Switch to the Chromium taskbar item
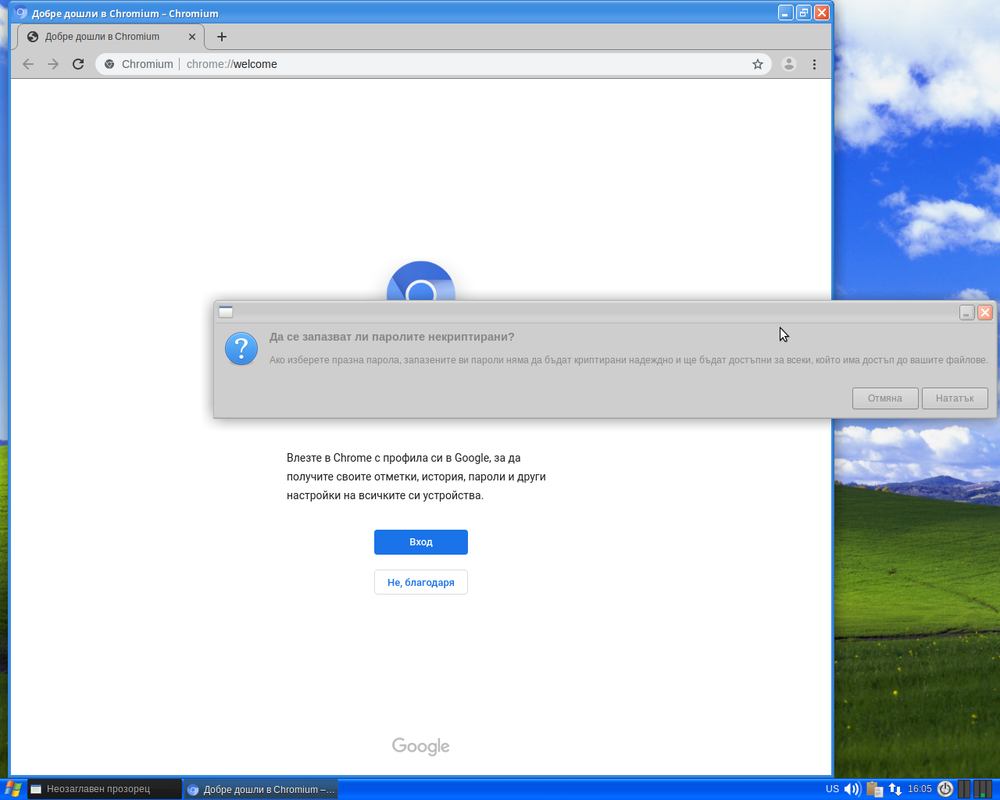Image resolution: width=1000 pixels, height=800 pixels. point(261,789)
